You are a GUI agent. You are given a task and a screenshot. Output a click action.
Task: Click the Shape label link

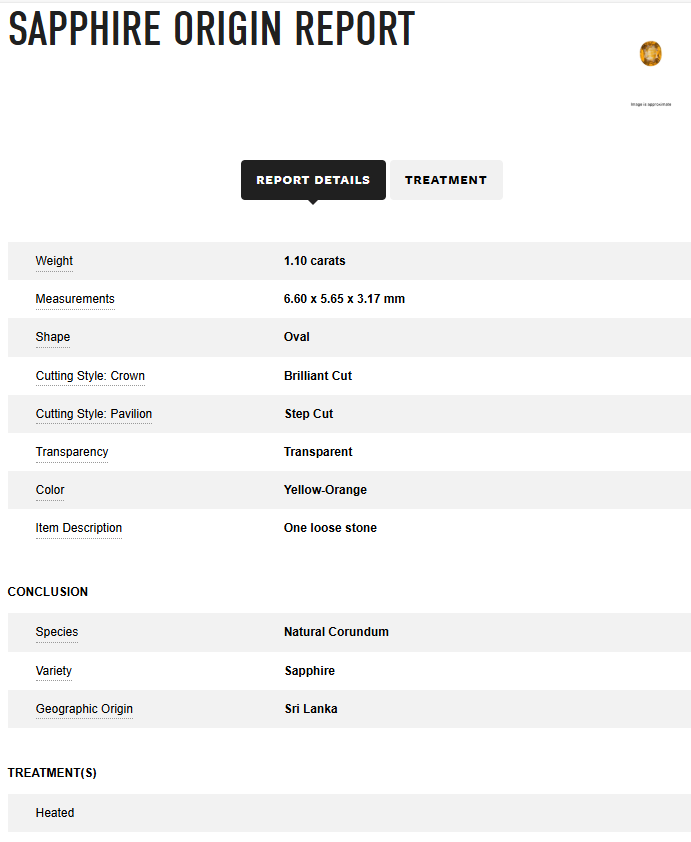pyautogui.click(x=53, y=337)
